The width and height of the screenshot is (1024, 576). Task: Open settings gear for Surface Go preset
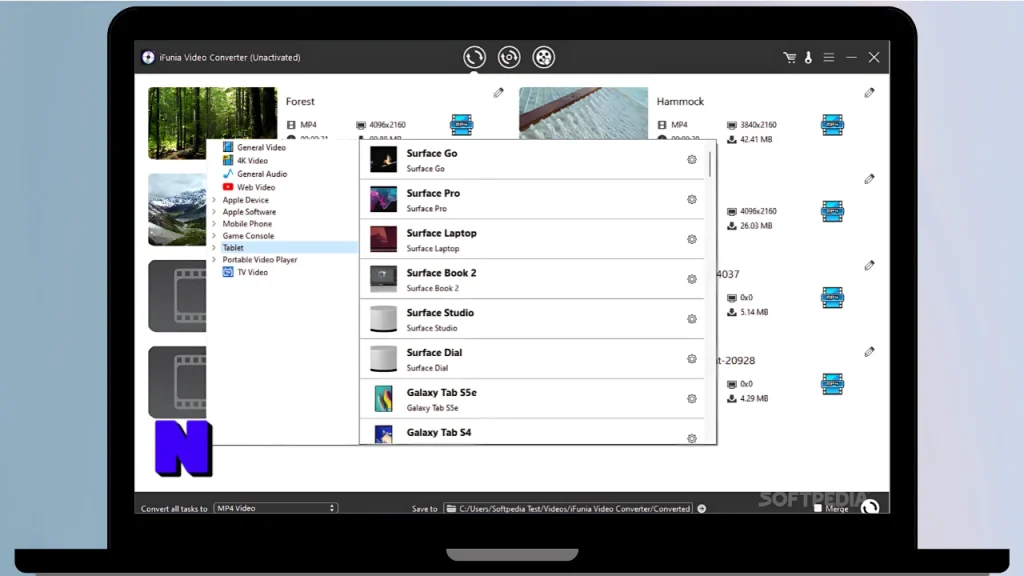pyautogui.click(x=692, y=159)
